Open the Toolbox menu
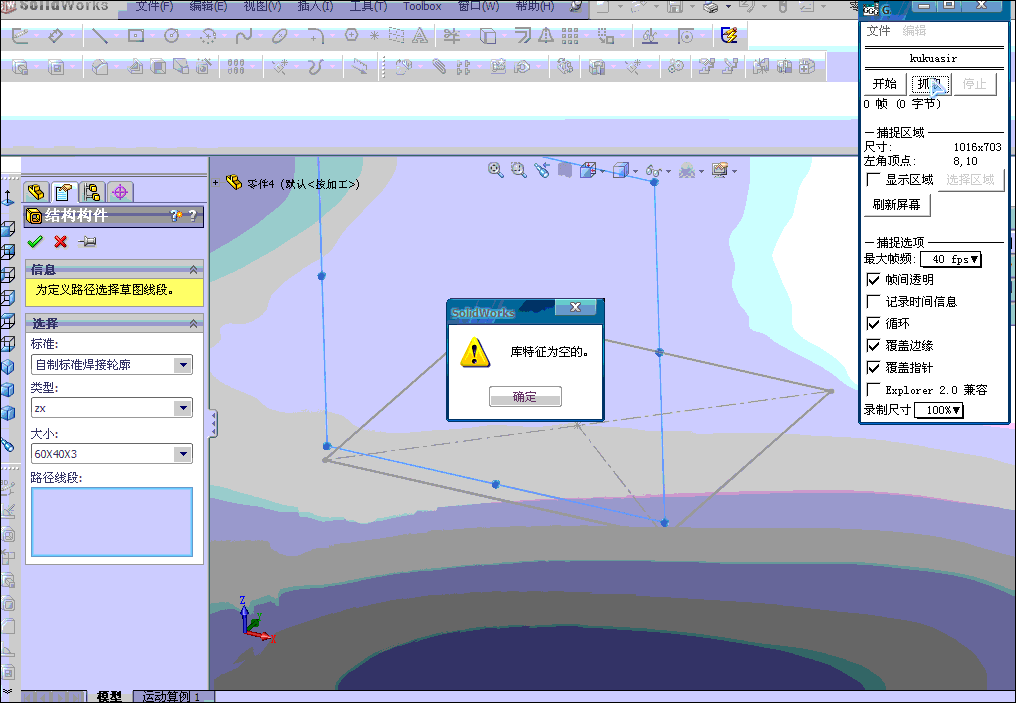1016x703 pixels. [422, 6]
